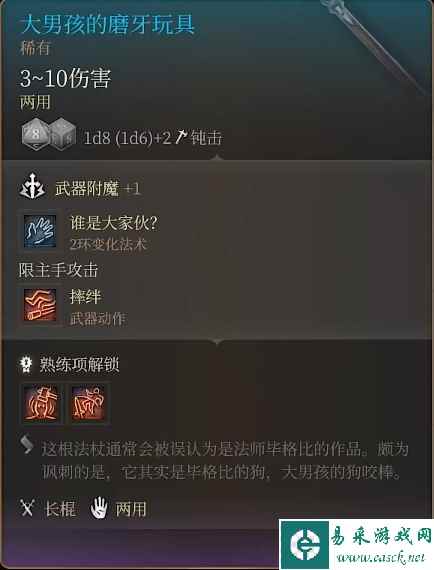Viewport: 434px width, 570px height.
Task: Click the 摔绊 weapon action name
Action: [85, 297]
